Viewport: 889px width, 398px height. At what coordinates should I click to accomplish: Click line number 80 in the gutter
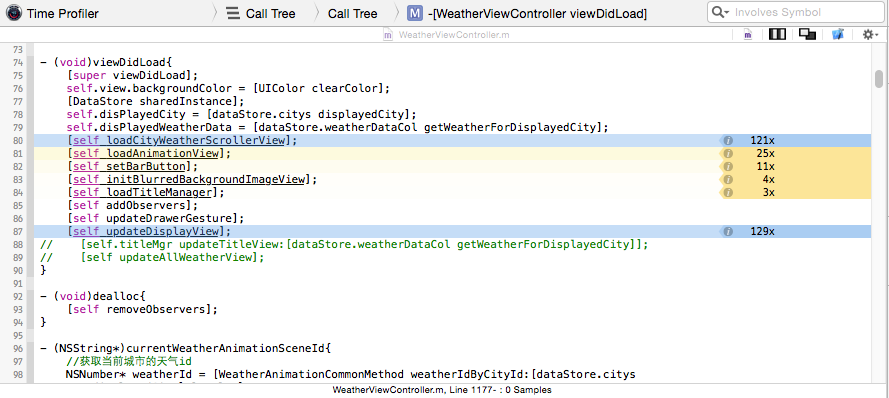click(x=18, y=140)
